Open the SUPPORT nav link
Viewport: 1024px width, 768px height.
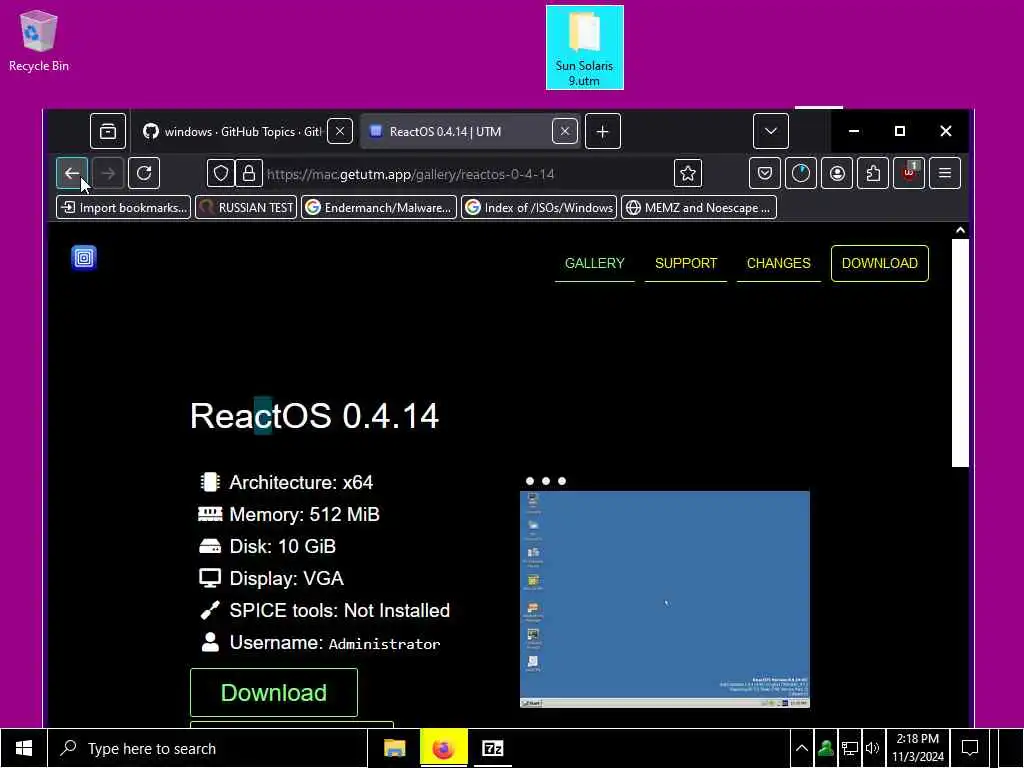pos(686,263)
